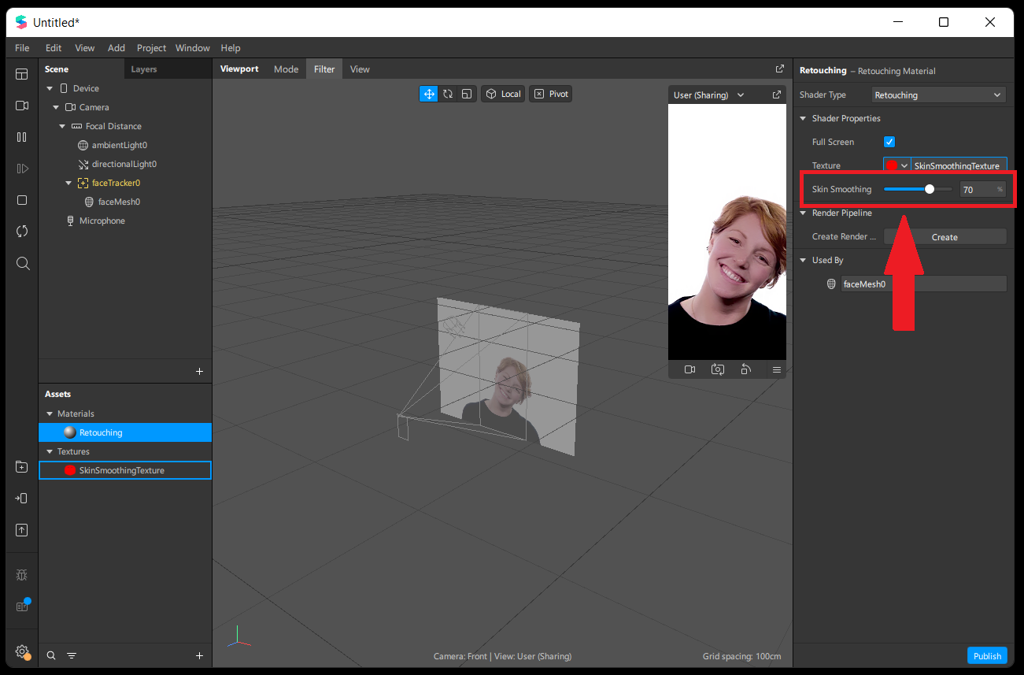
Task: Click the play-step icon in left sidebar
Action: (x=22, y=168)
